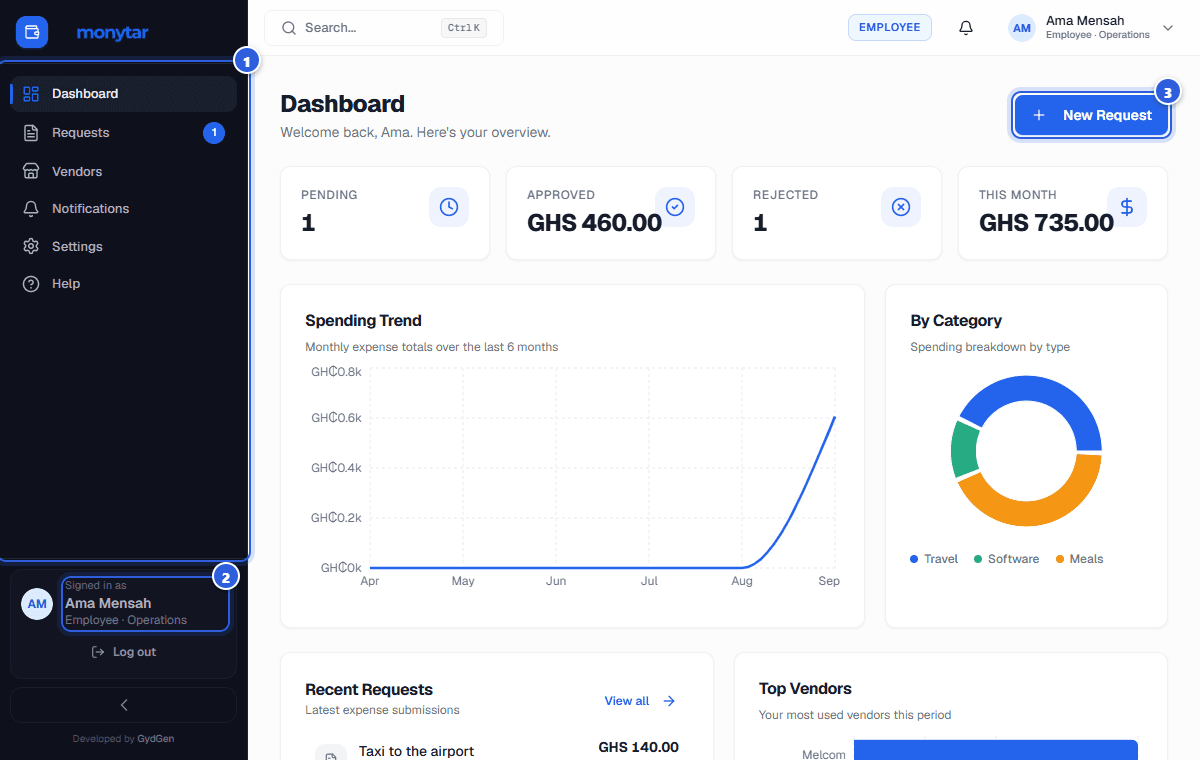
Task: Click the Ctrl K shortcut hint
Action: (464, 28)
